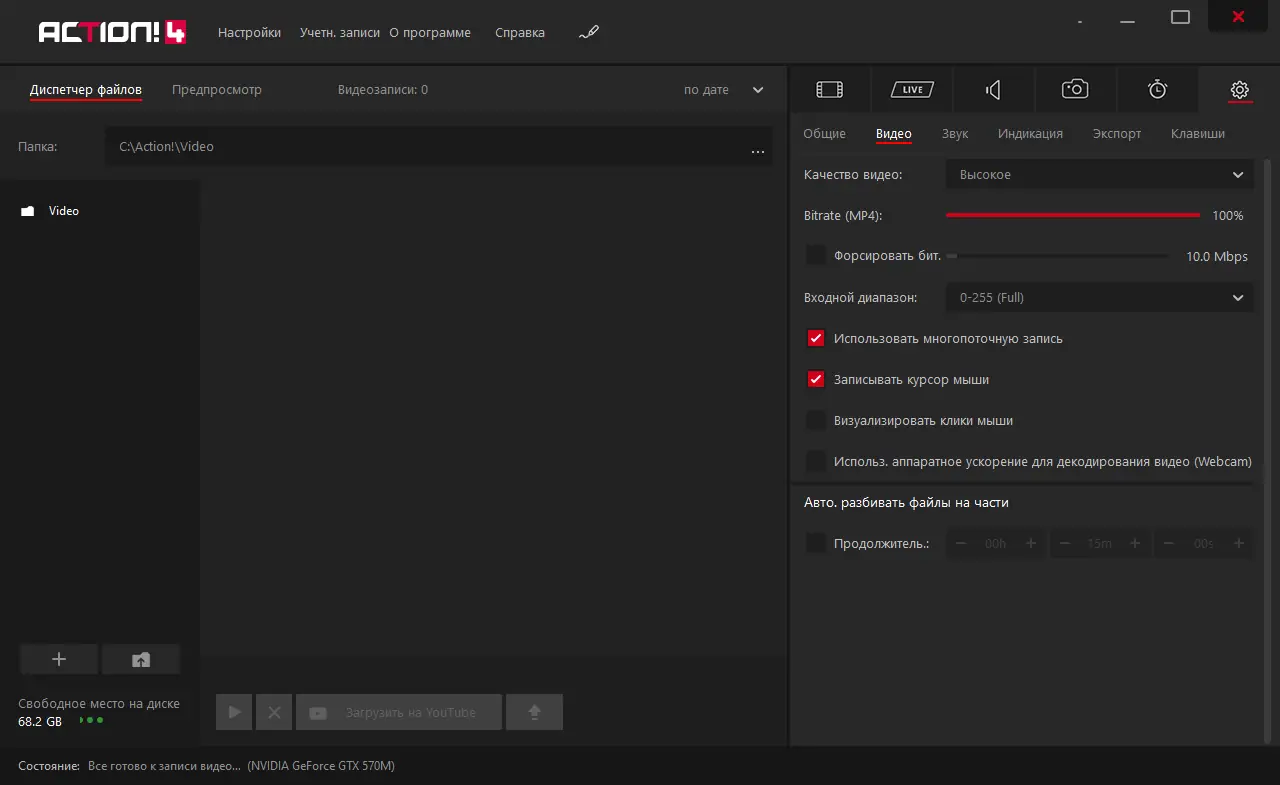Open the settings gear icon

tap(1239, 90)
